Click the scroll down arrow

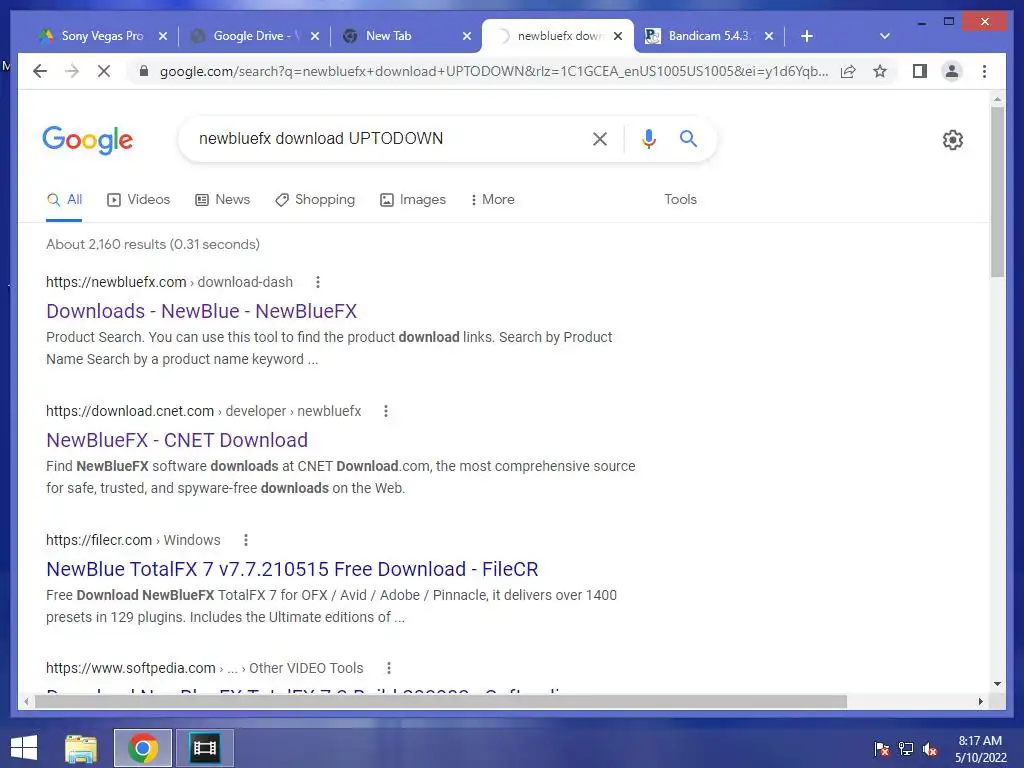pyautogui.click(x=997, y=684)
